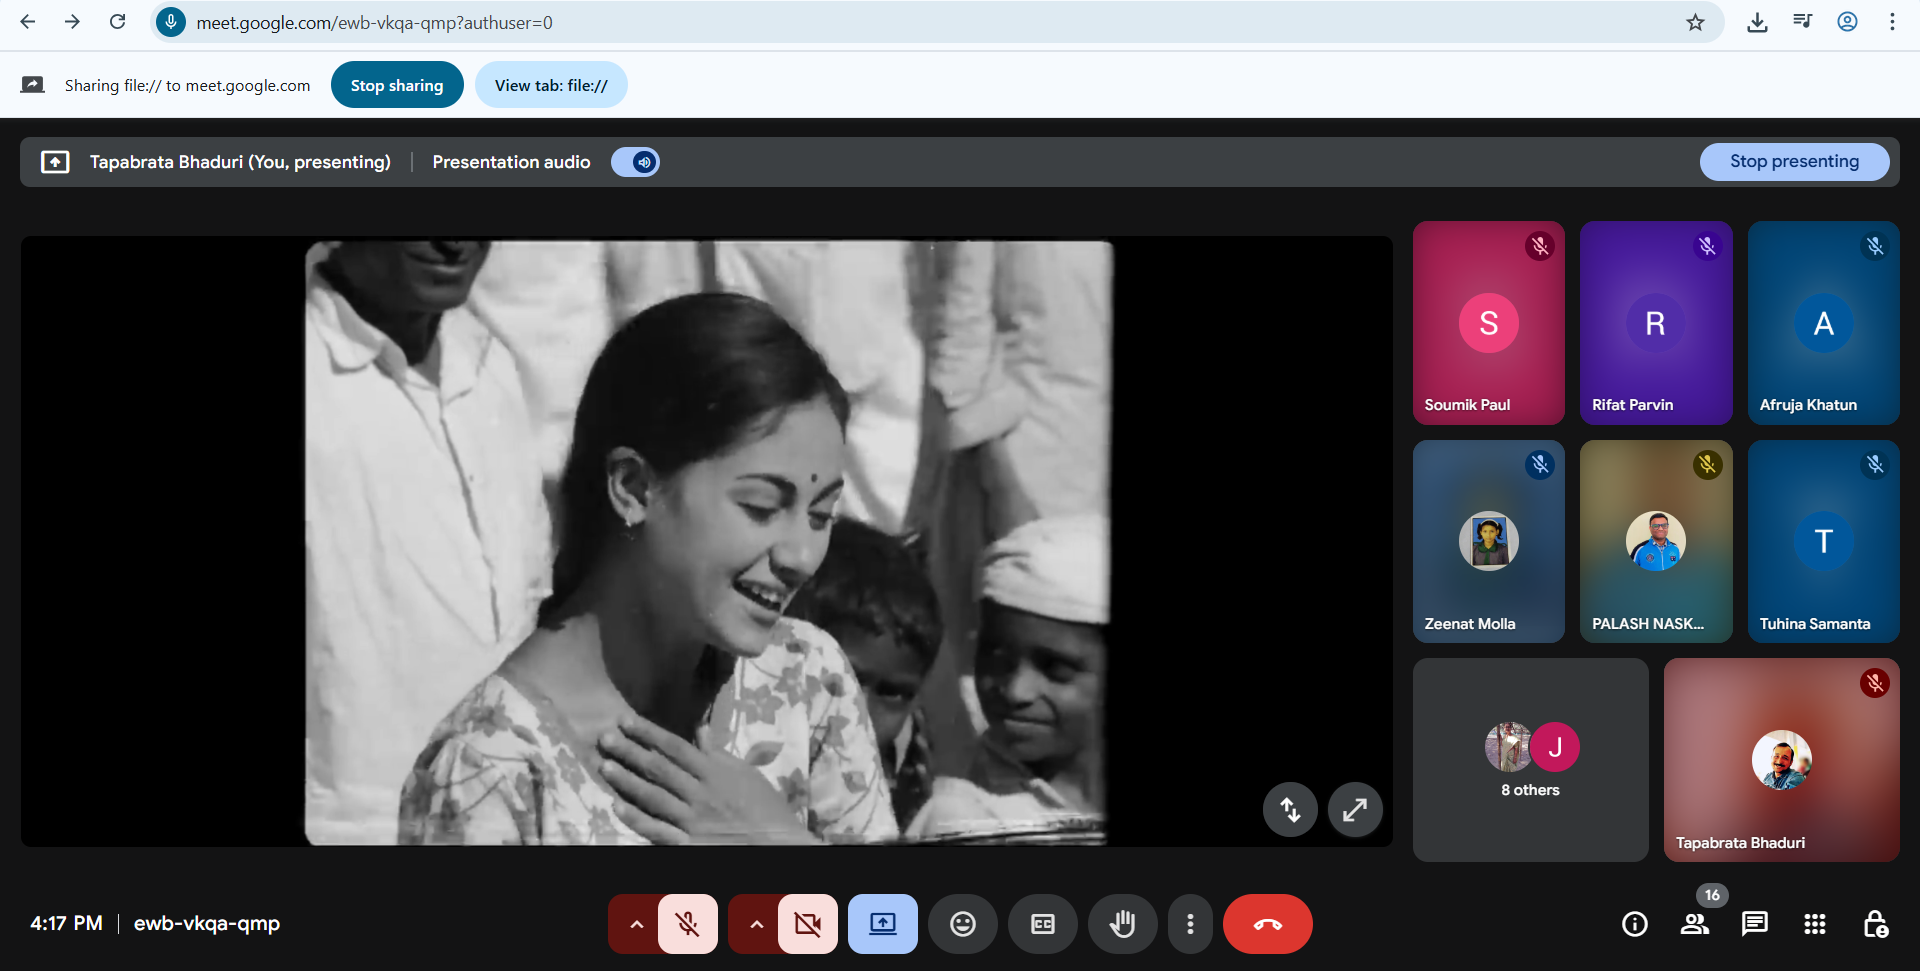Send a reaction with emoji button
The width and height of the screenshot is (1920, 971).
[963, 924]
